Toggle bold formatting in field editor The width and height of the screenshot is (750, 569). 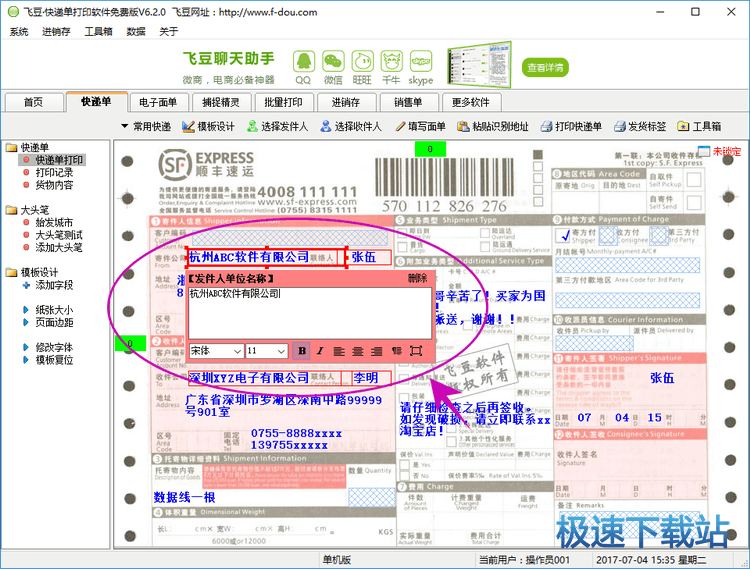coord(302,351)
